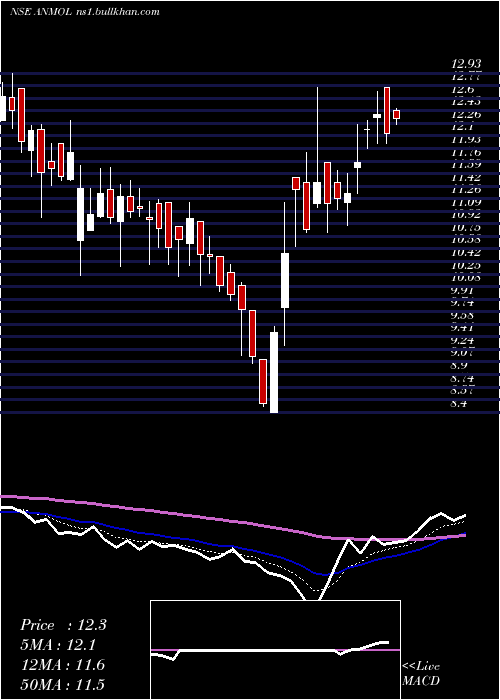Viewport: 500px width, 700px height.
Task: Click the 11.93 price axis label
Action: coord(466,140)
